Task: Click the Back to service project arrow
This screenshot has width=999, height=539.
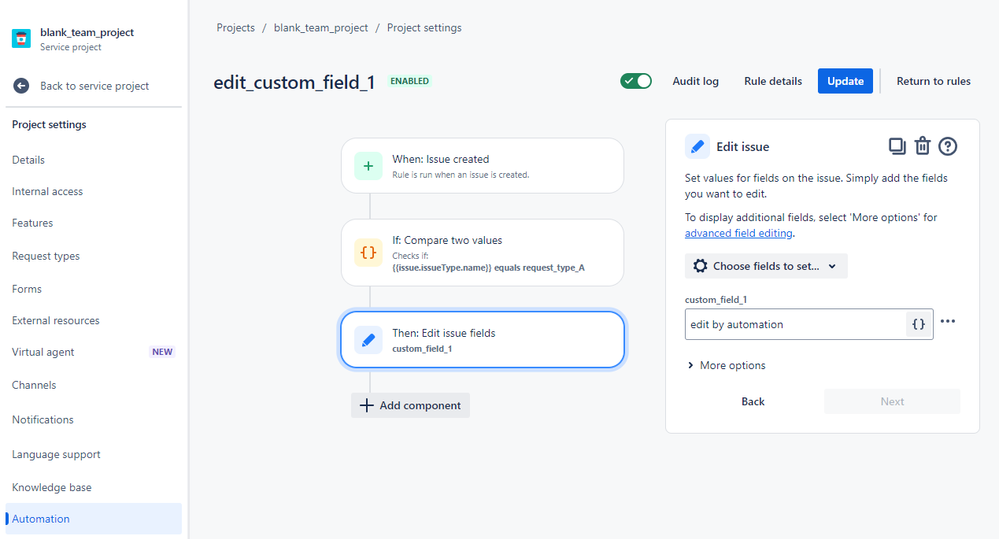Action: pyautogui.click(x=21, y=85)
